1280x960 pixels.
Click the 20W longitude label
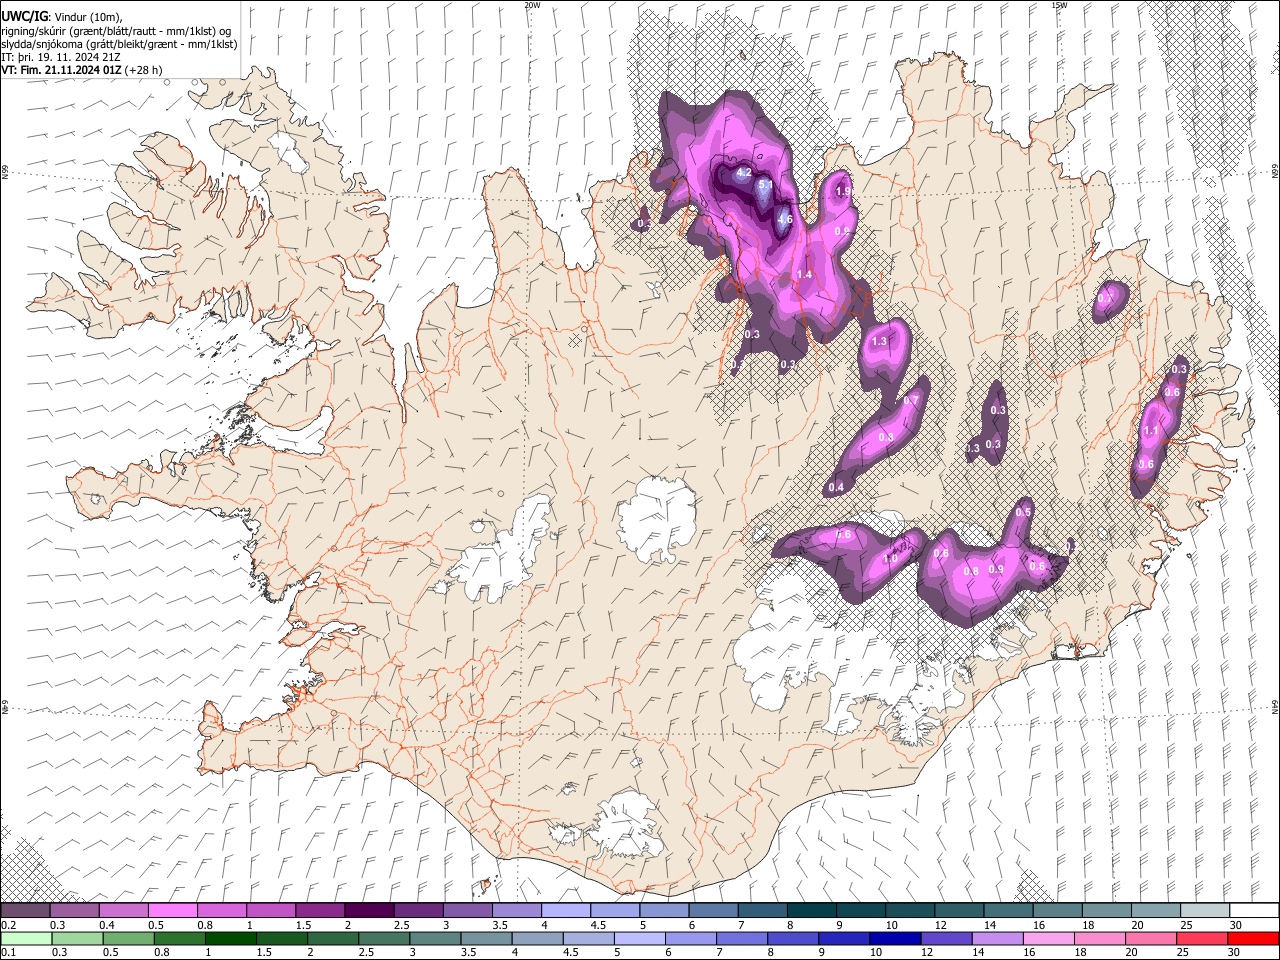[532, 5]
